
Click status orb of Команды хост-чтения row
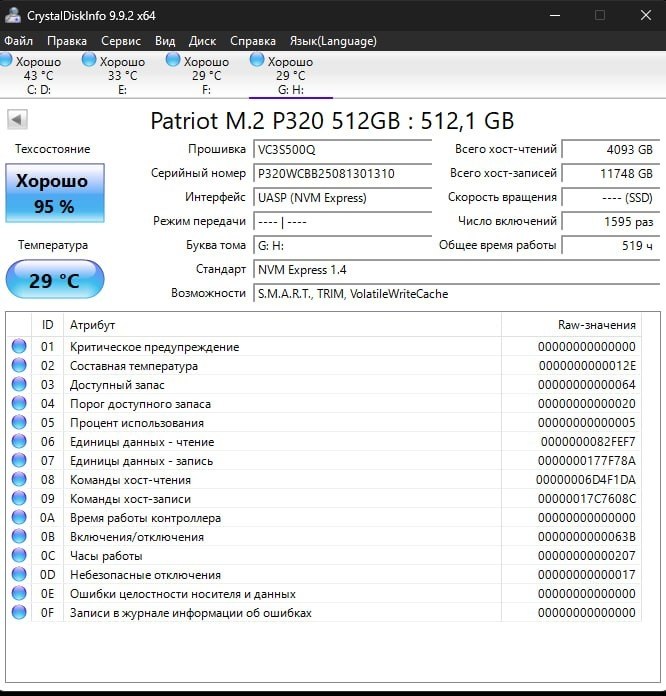point(19,479)
